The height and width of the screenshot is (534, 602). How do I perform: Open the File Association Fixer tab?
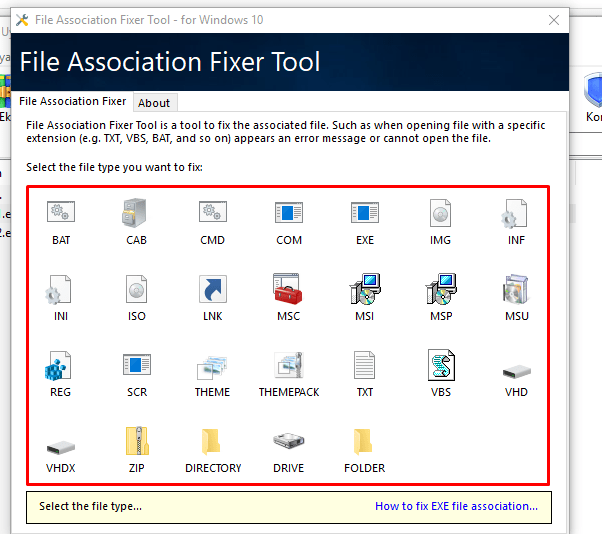click(73, 101)
